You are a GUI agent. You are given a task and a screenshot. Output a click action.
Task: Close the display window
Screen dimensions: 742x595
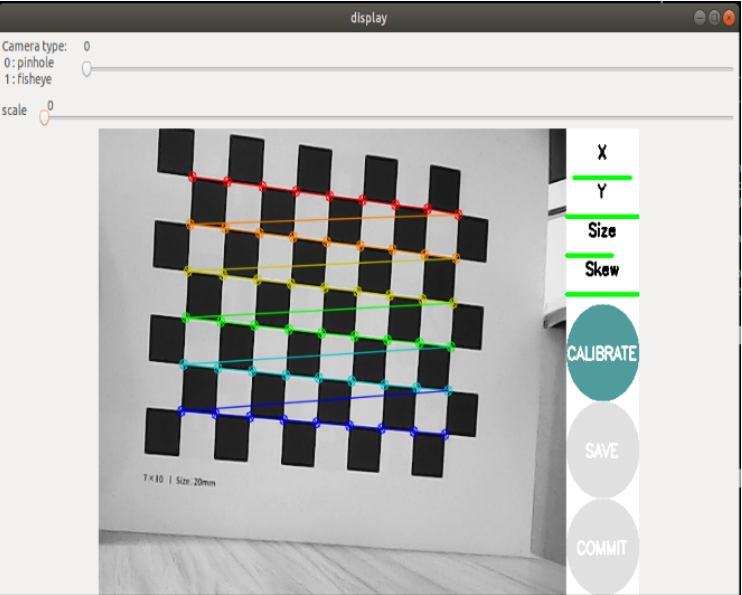pyautogui.click(x=729, y=18)
